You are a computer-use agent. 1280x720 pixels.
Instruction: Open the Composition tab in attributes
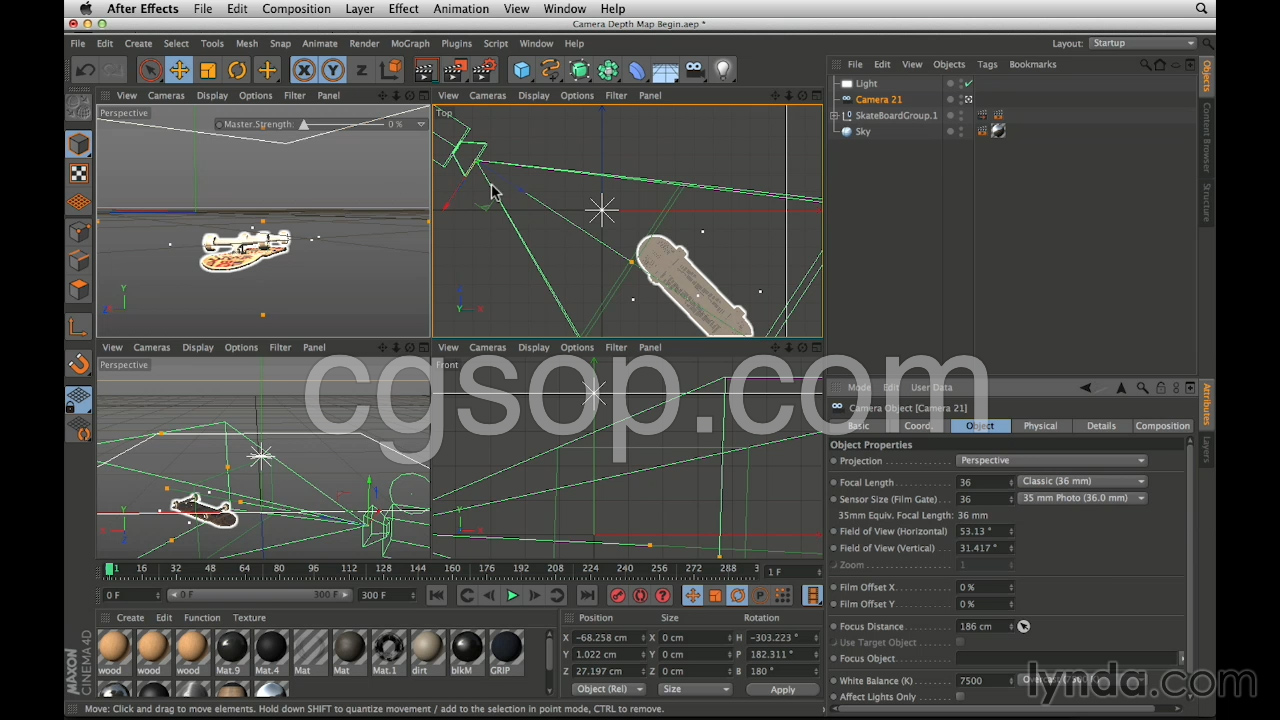tap(1162, 426)
